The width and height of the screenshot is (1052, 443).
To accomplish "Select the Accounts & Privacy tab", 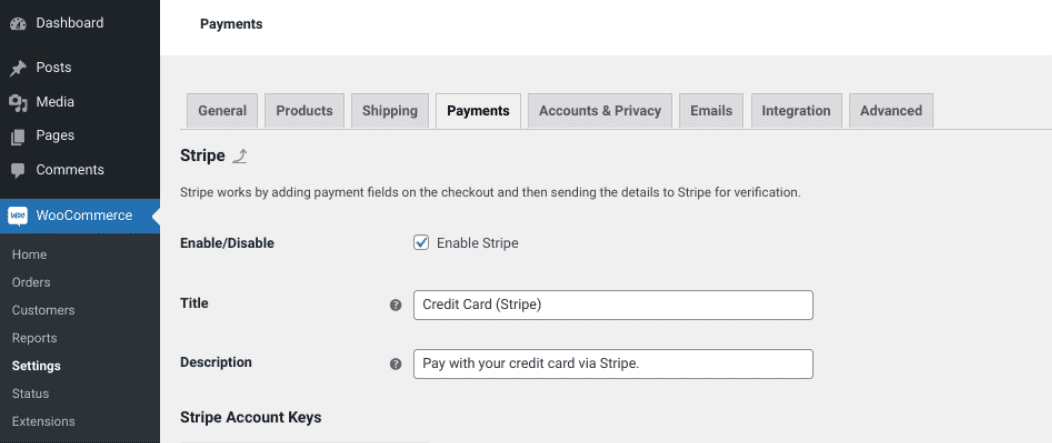I will pos(600,111).
